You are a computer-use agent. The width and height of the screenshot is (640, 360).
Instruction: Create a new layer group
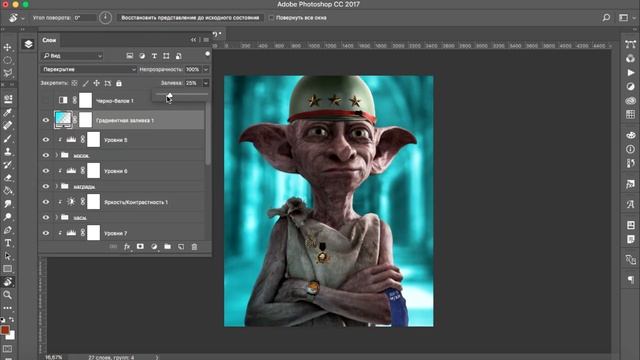pos(167,247)
